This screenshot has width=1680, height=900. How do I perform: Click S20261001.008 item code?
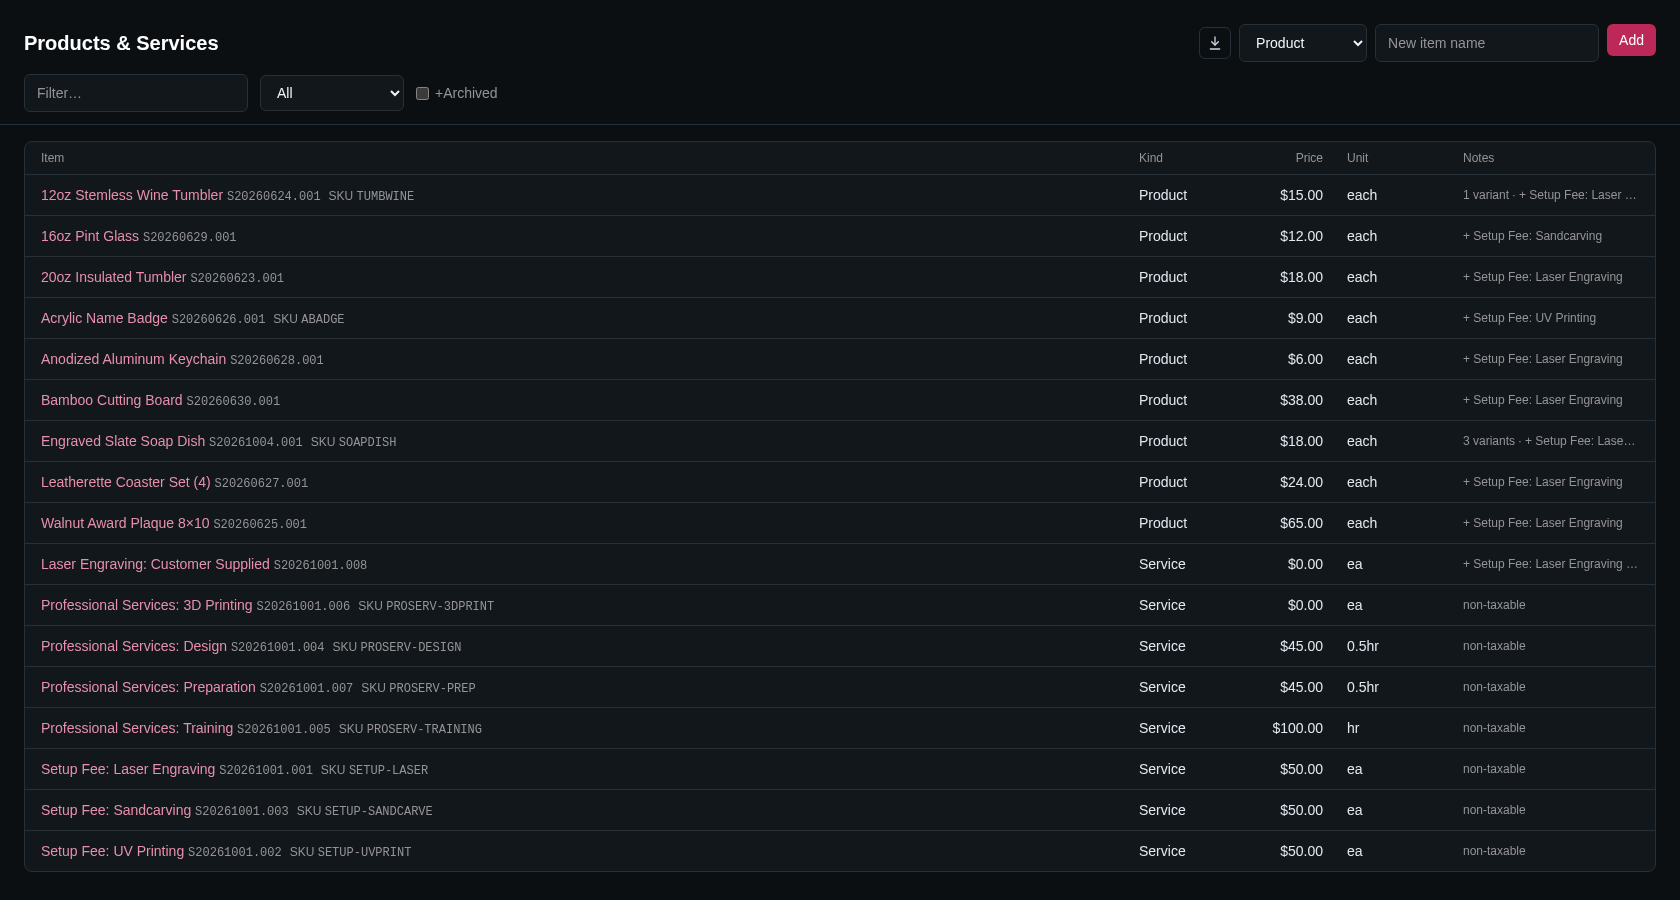[320, 565]
